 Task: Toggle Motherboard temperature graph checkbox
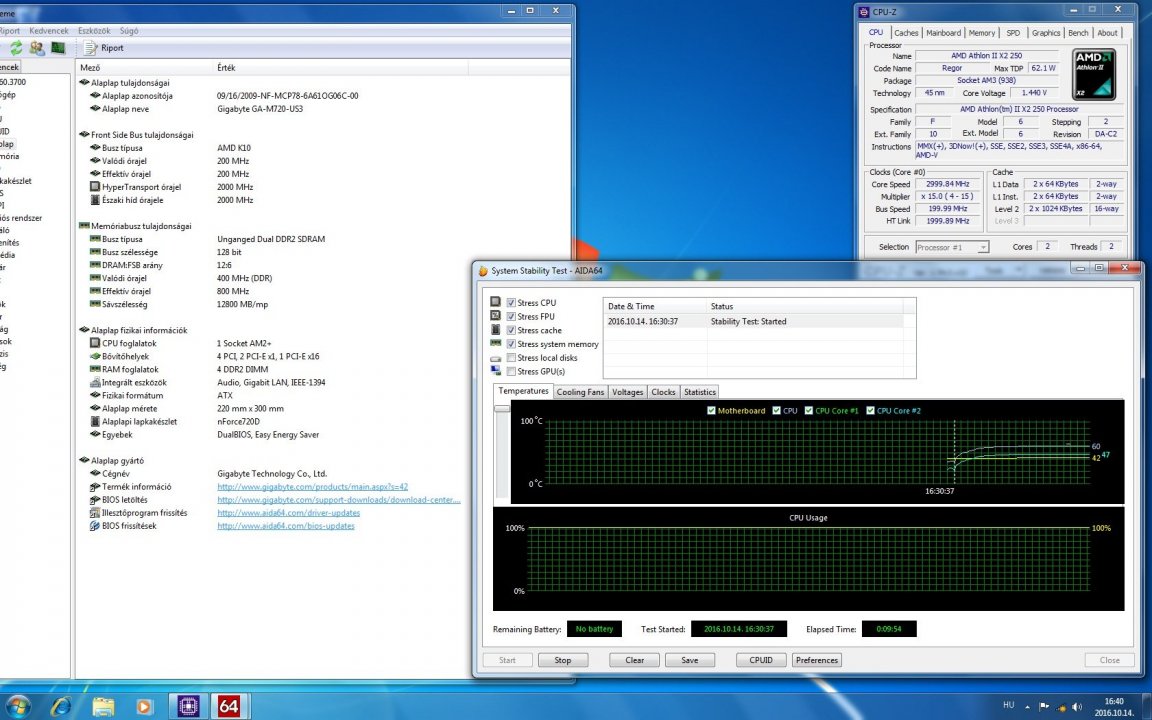click(x=711, y=411)
